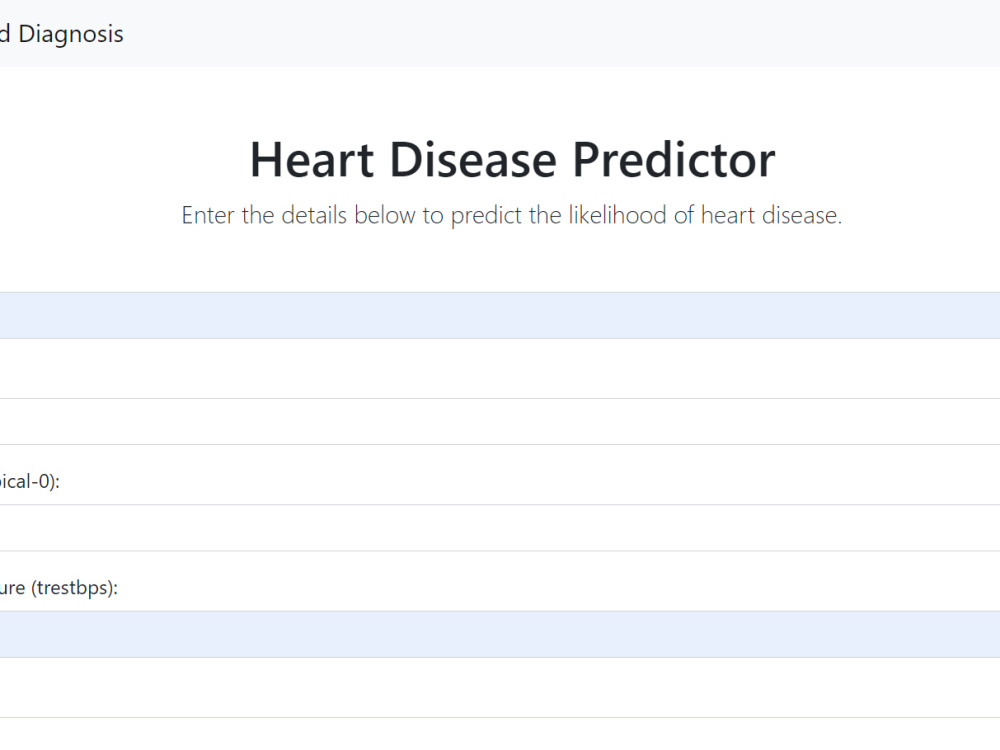This screenshot has height=750, width=1000.
Task: Open the Diagnosis brand link in navbar
Action: coord(62,34)
